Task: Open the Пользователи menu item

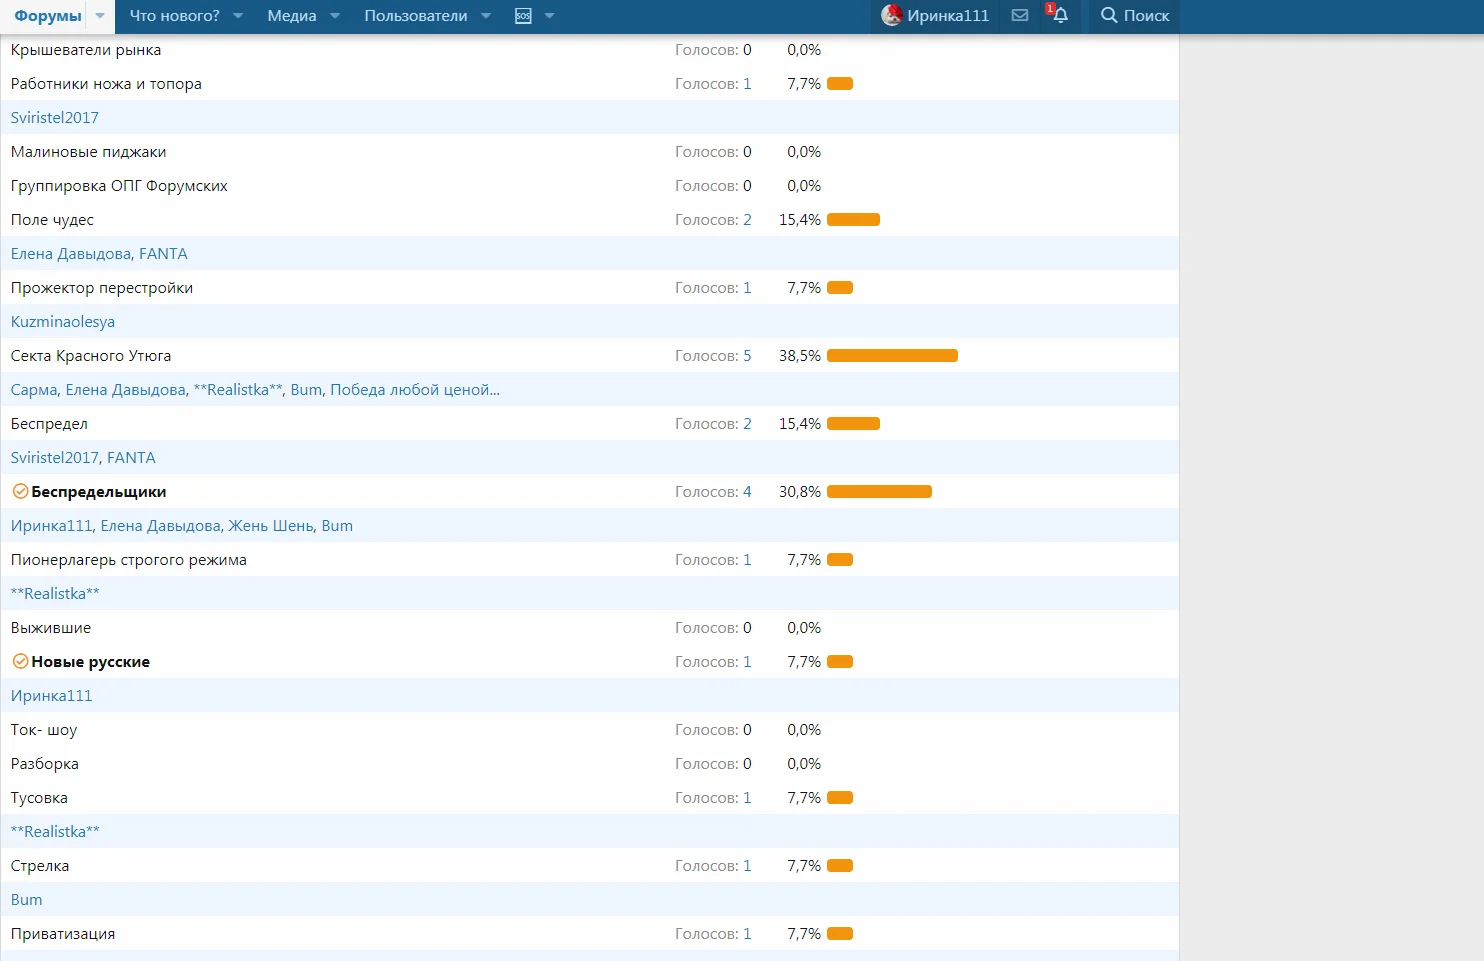Action: click(x=416, y=16)
